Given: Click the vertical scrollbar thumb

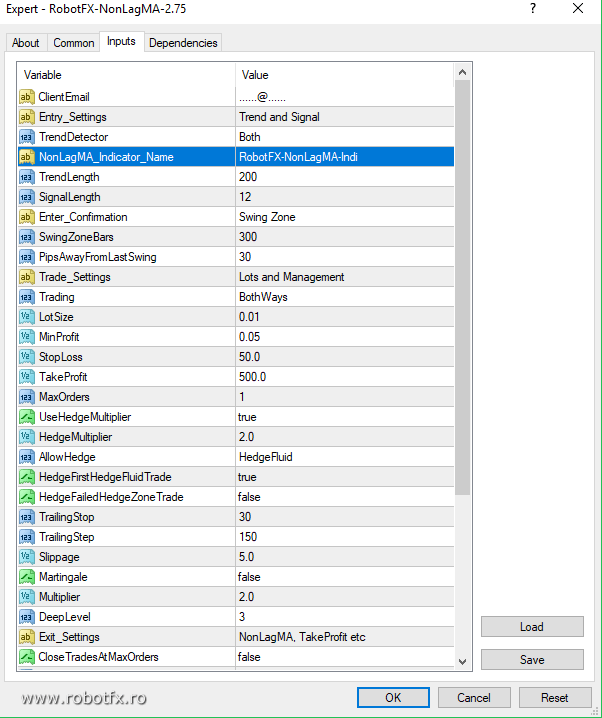Looking at the screenshot, I should click(x=462, y=288).
